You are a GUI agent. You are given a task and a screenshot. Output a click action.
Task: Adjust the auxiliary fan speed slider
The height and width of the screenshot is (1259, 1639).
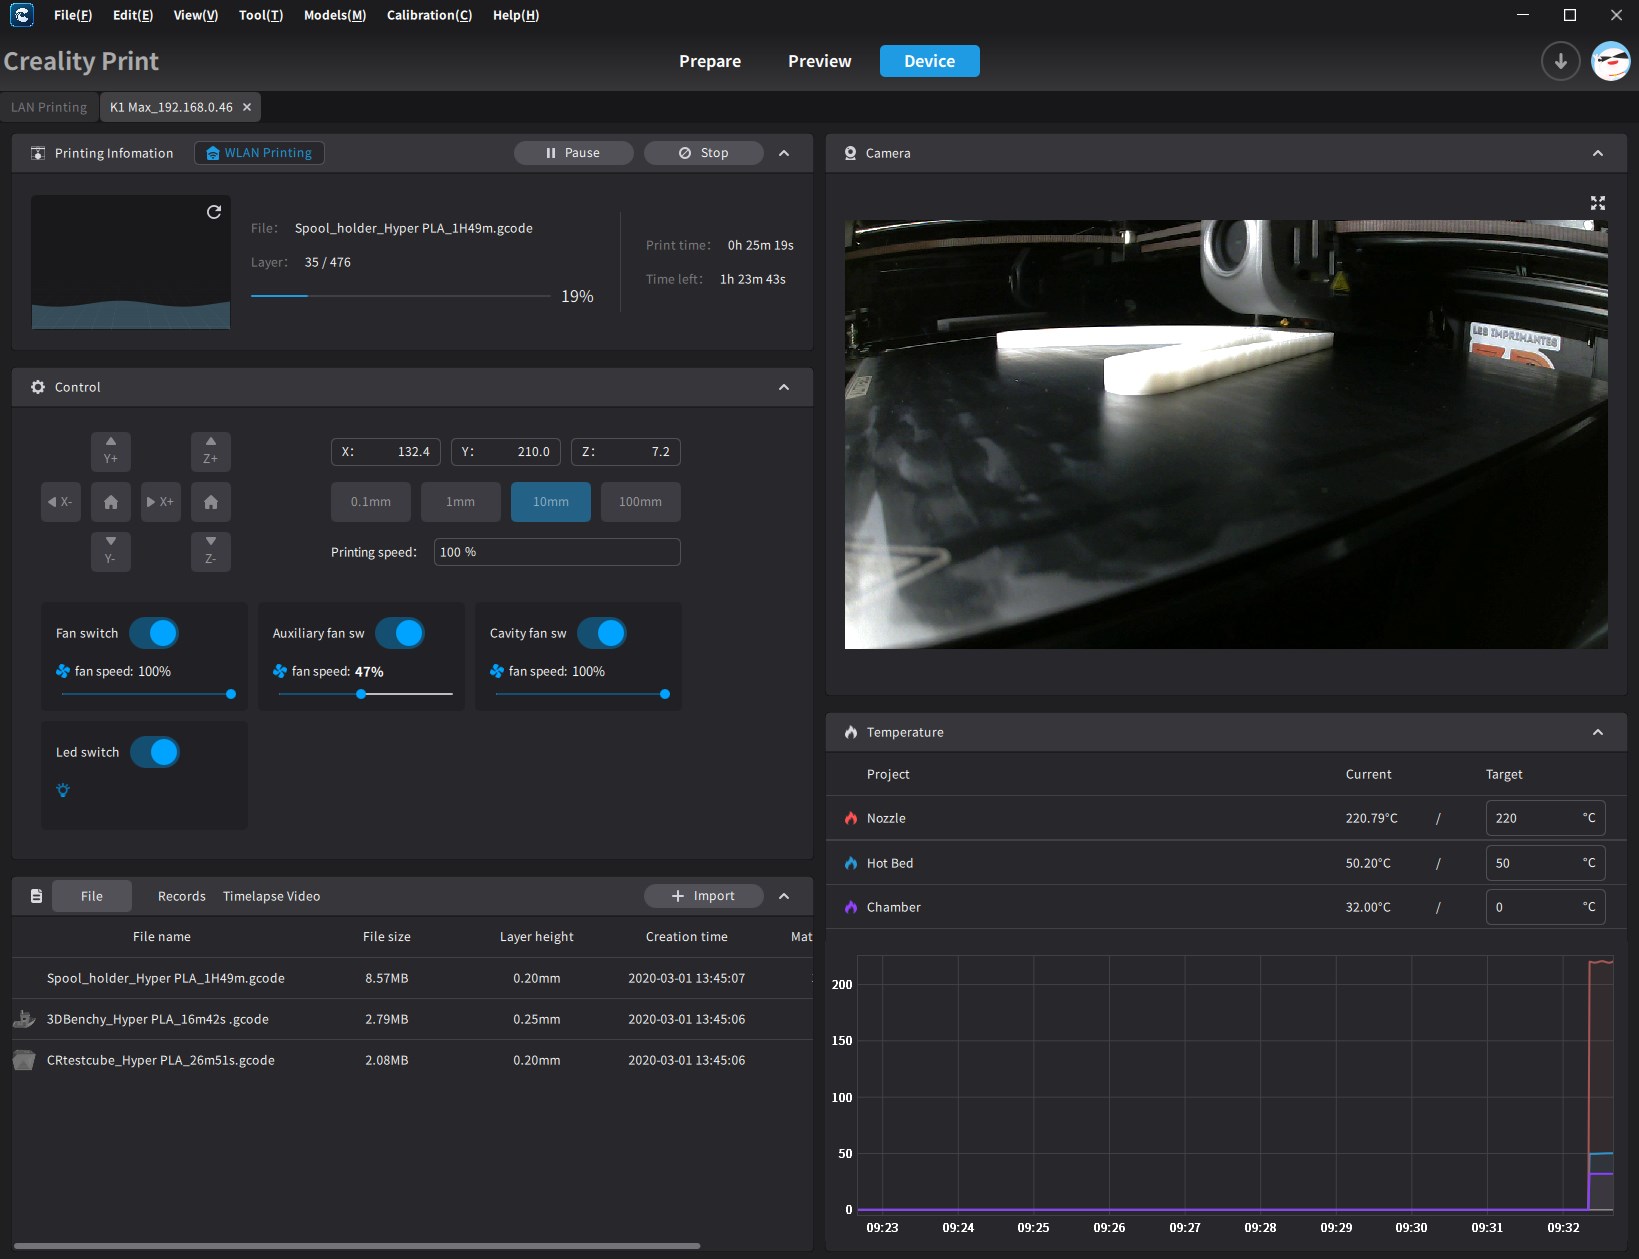pos(361,694)
